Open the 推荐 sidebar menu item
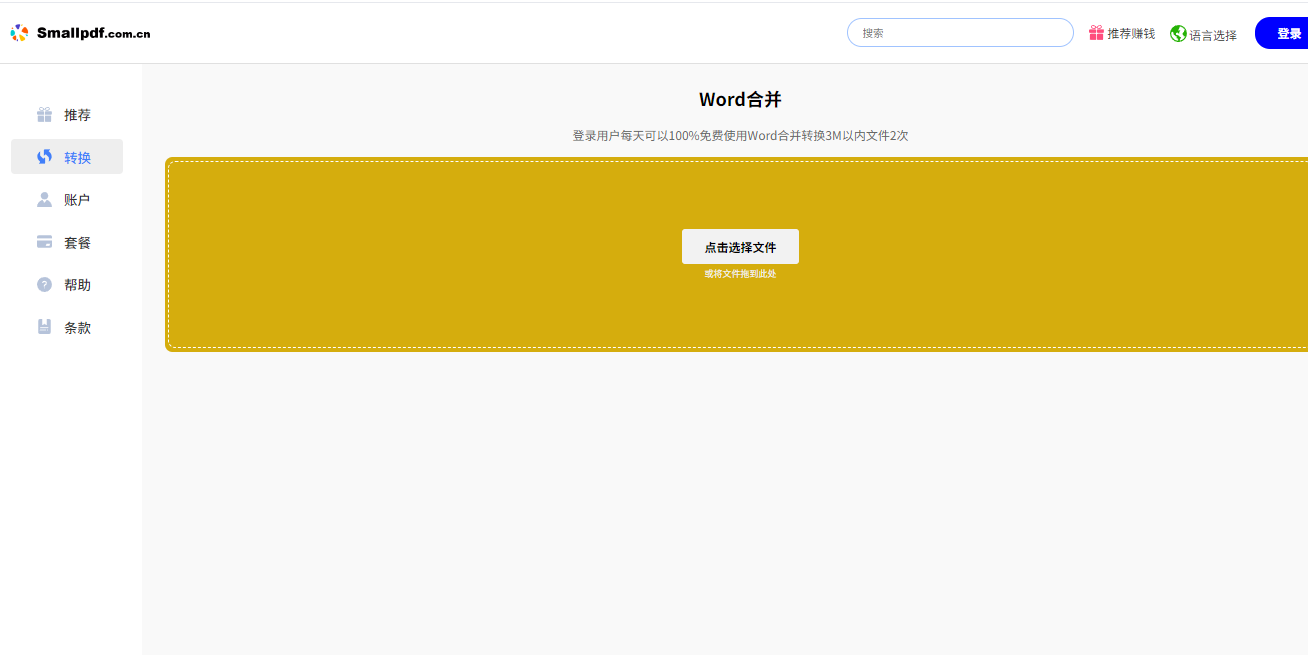This screenshot has height=655, width=1308. 77,115
